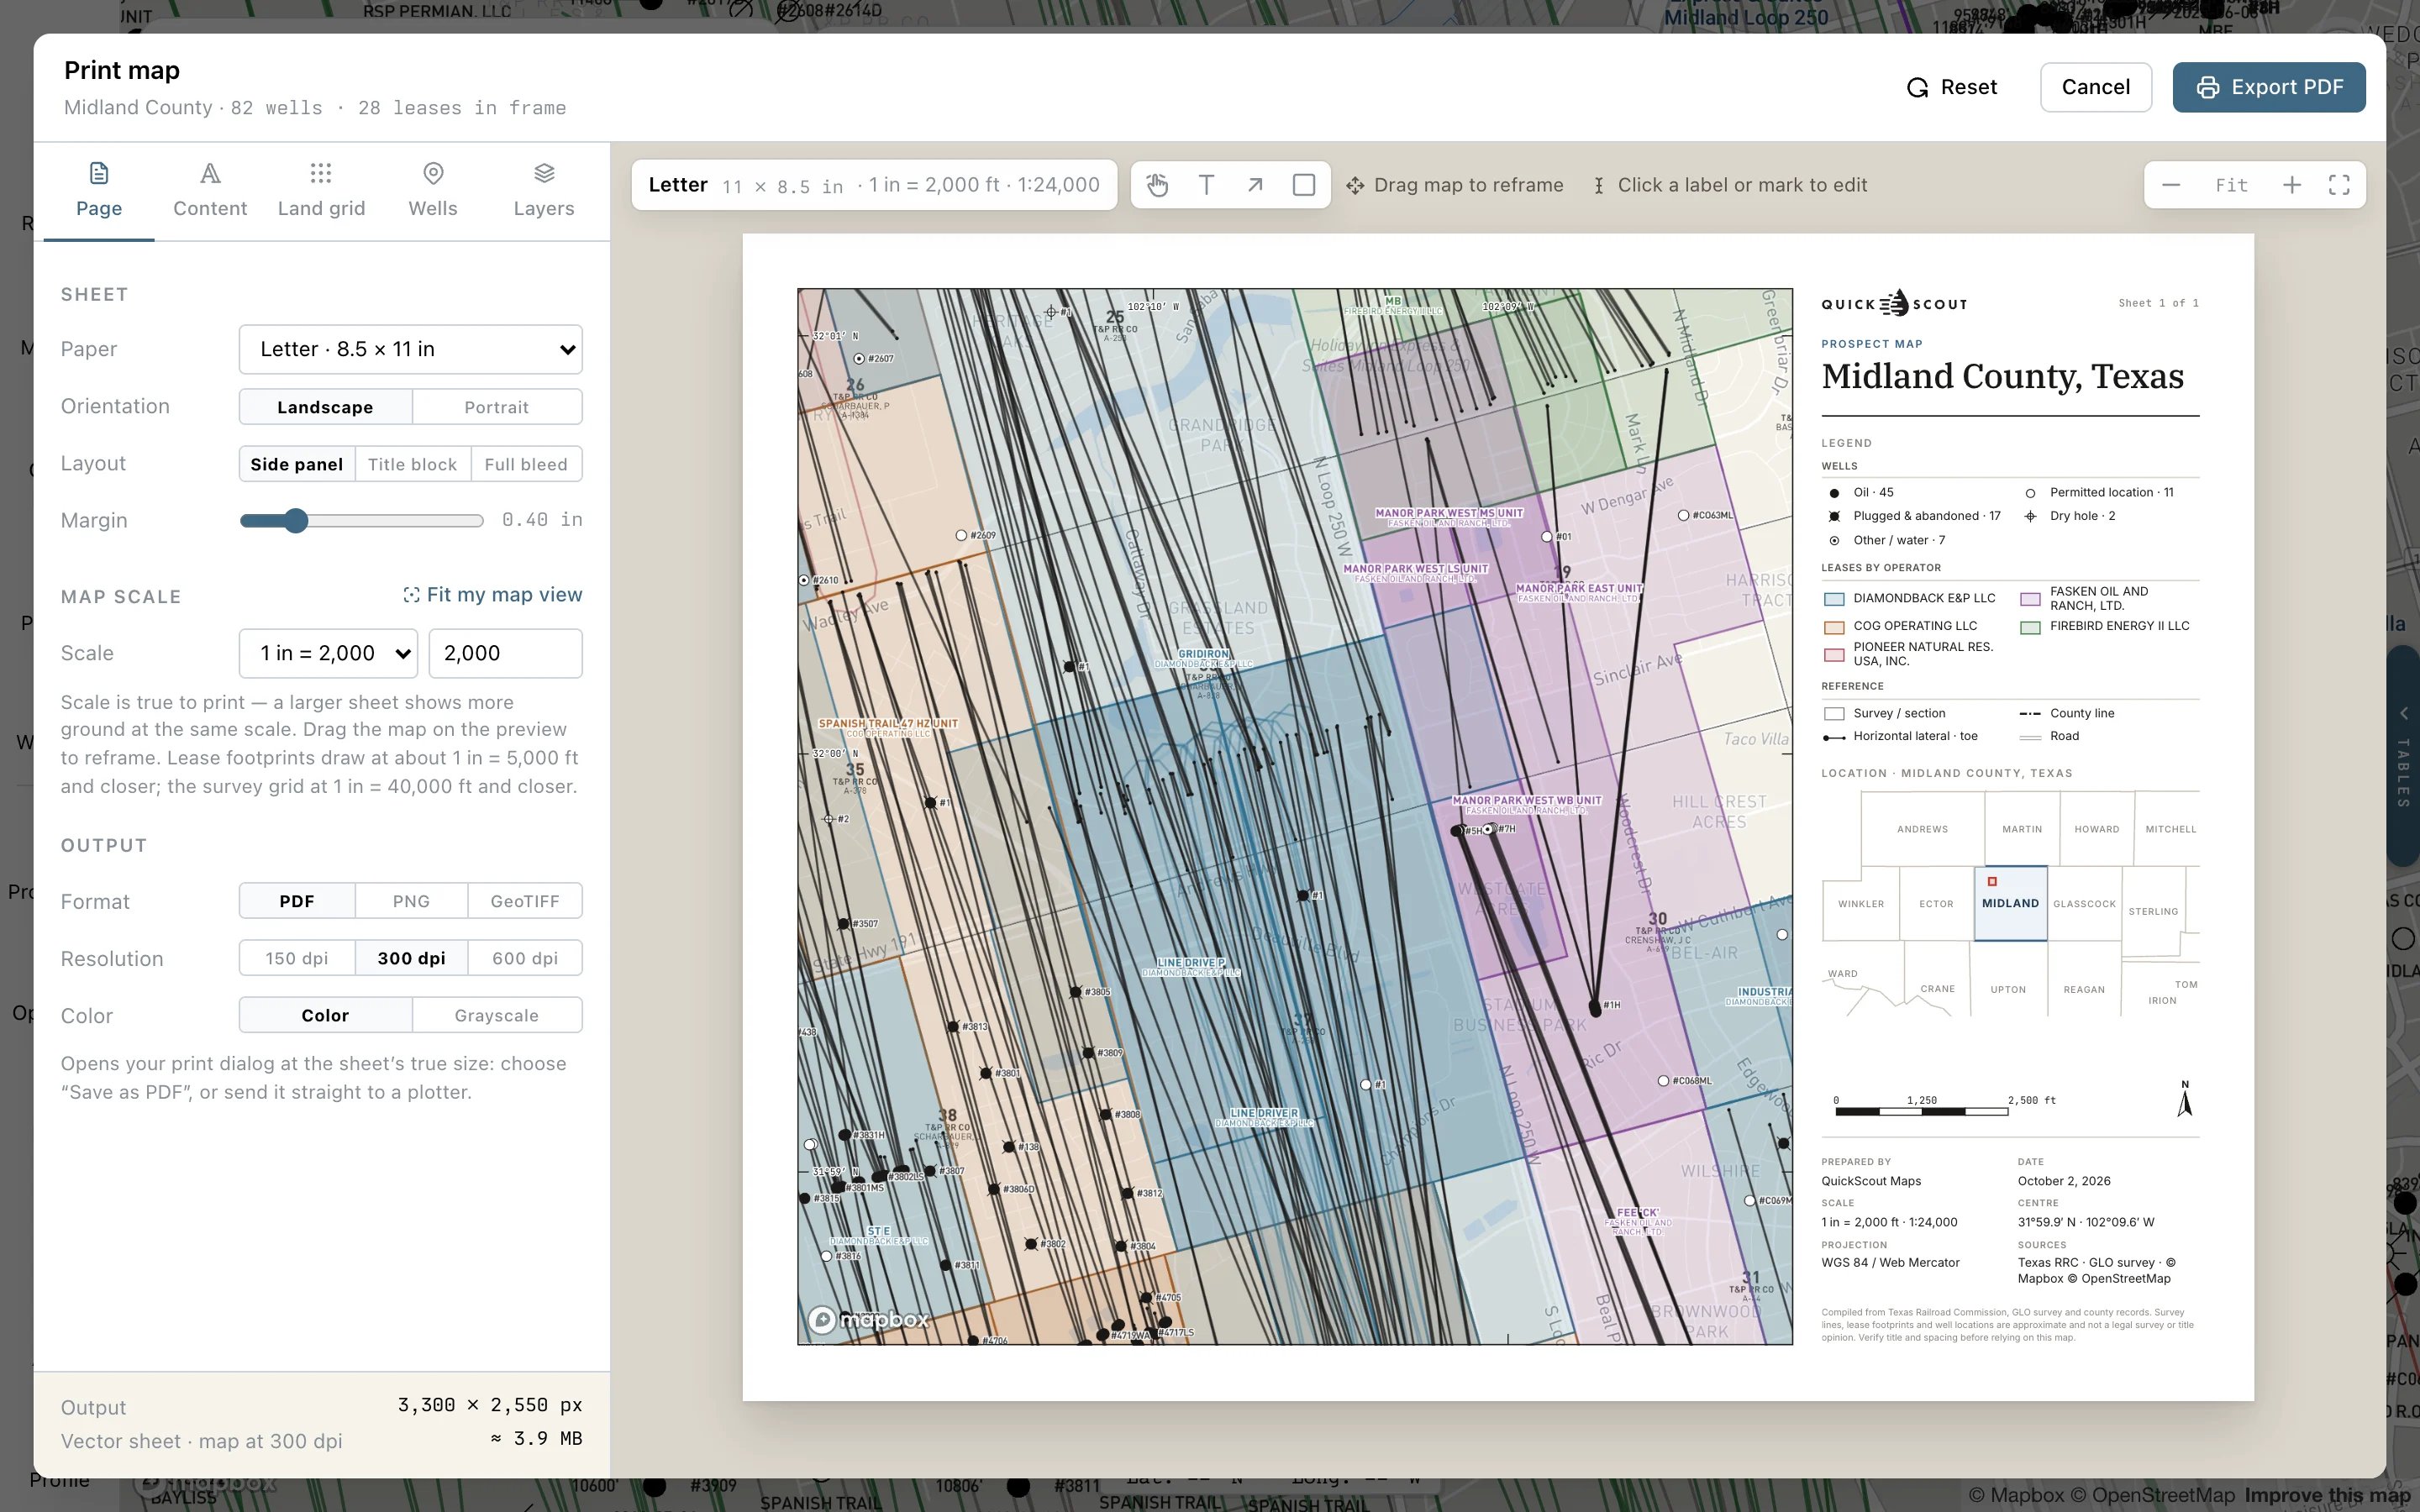Set resolution to 150 dpi

(297, 958)
